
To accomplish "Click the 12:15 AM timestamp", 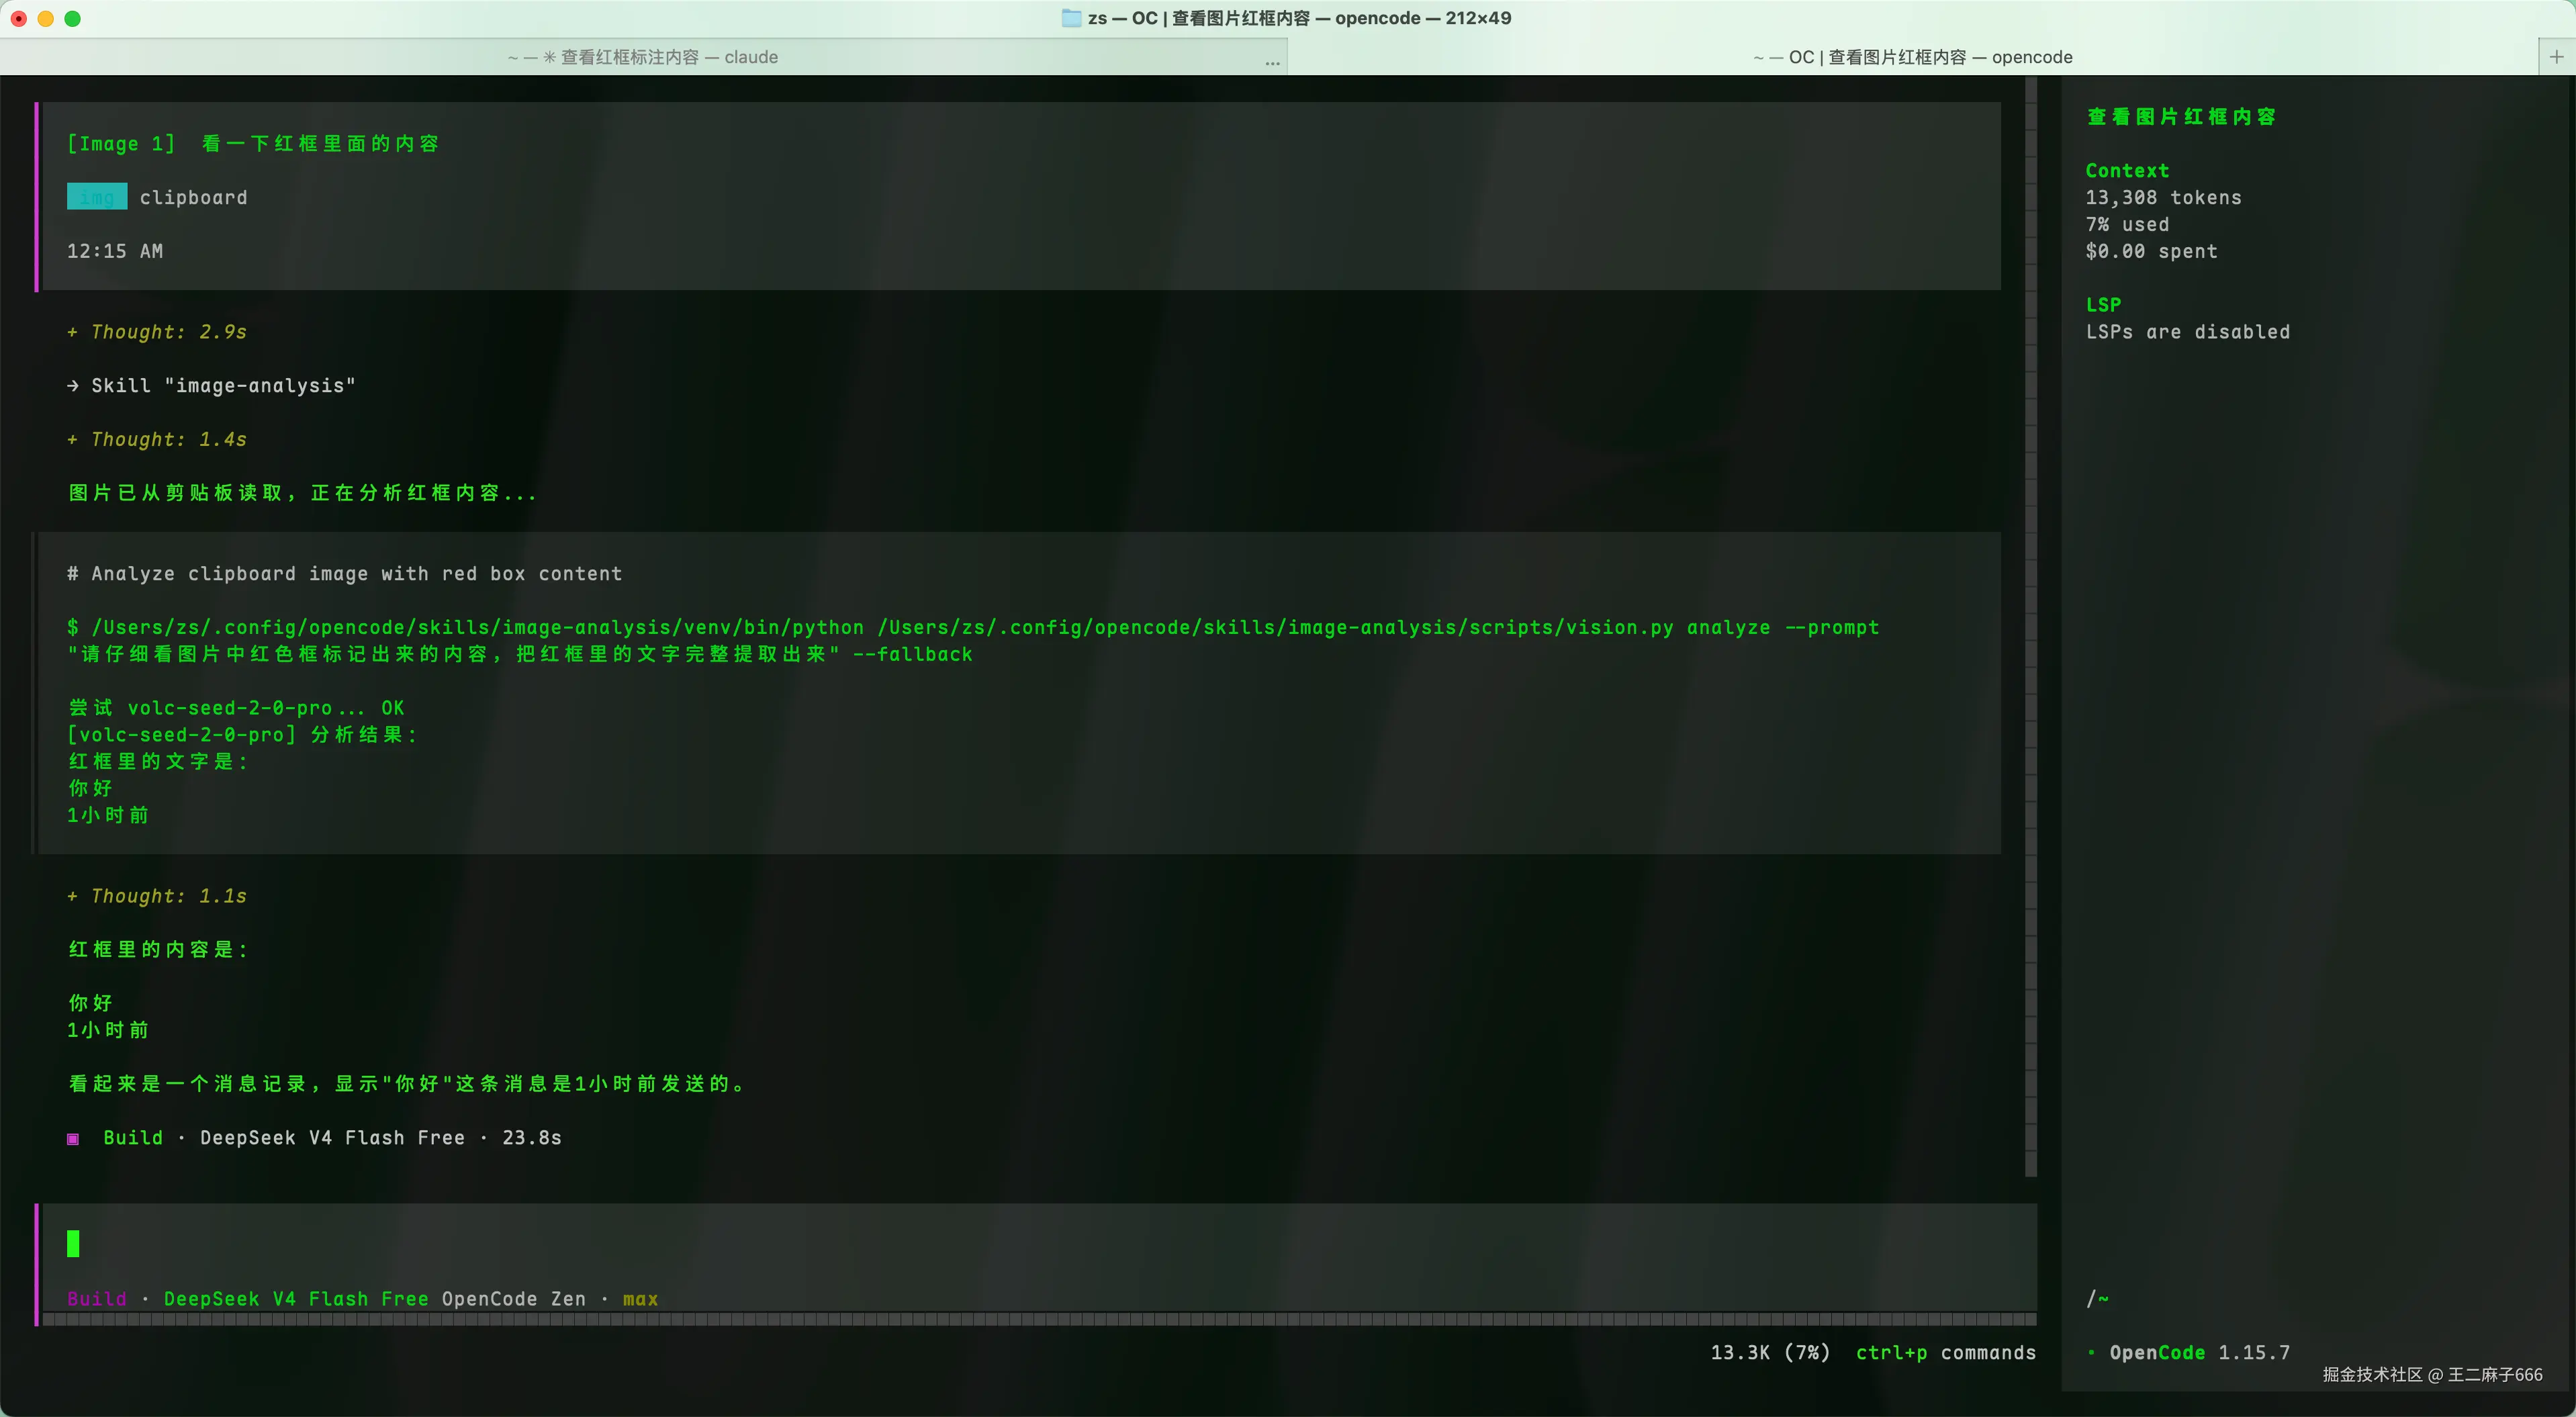I will pos(115,251).
